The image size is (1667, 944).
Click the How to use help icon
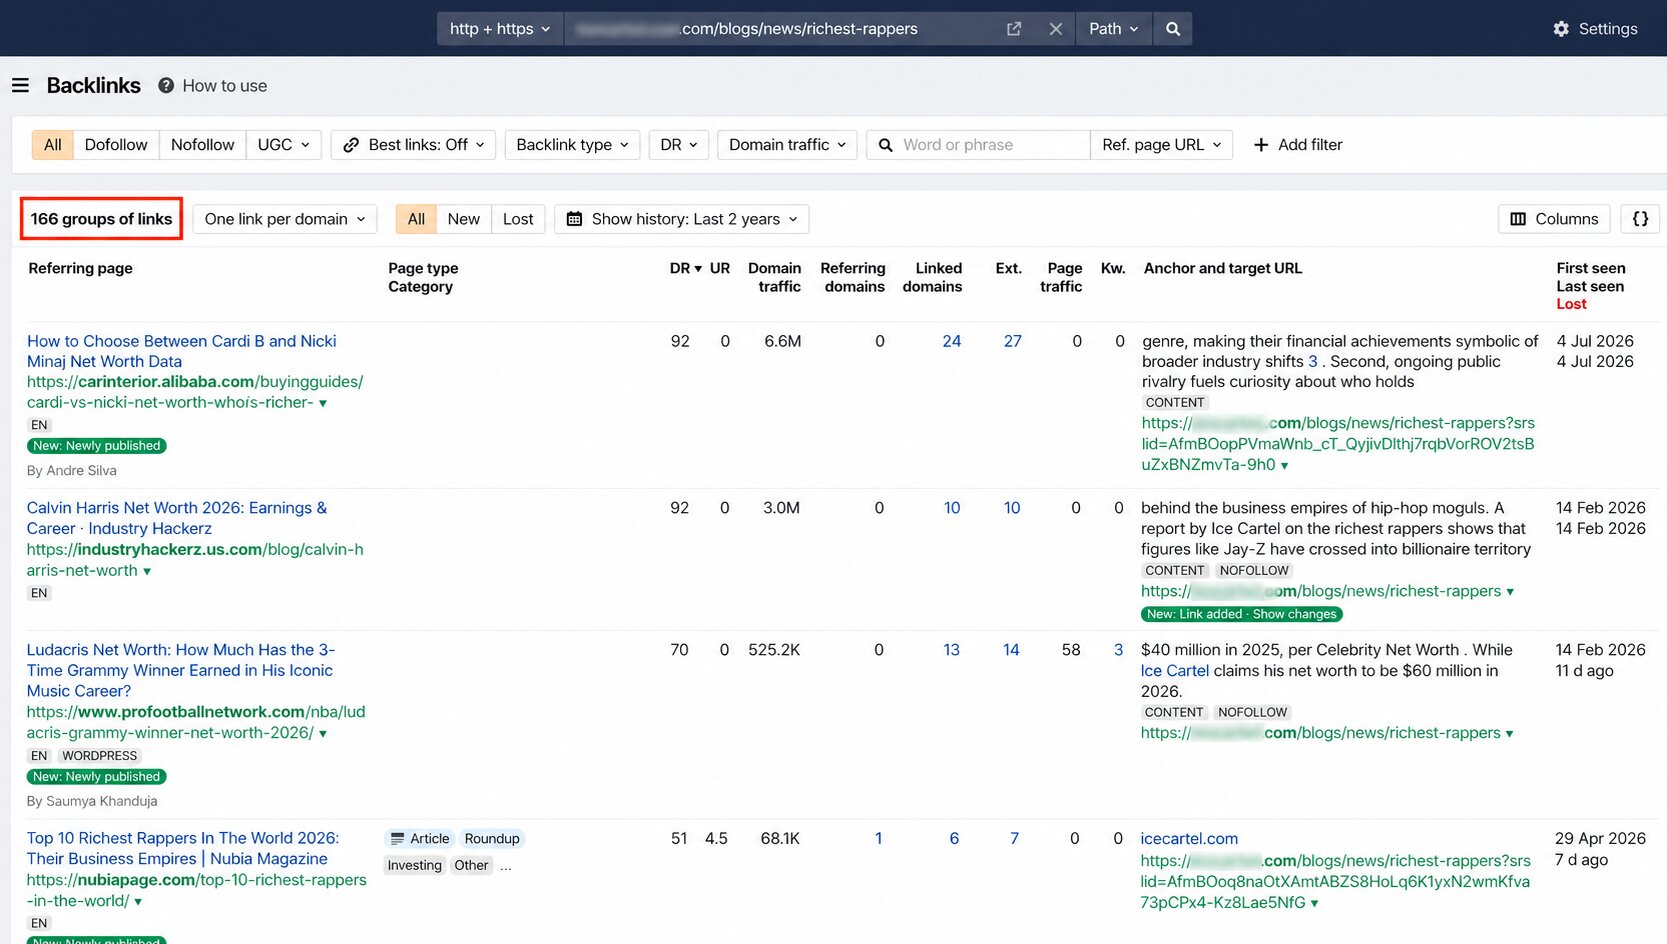166,86
